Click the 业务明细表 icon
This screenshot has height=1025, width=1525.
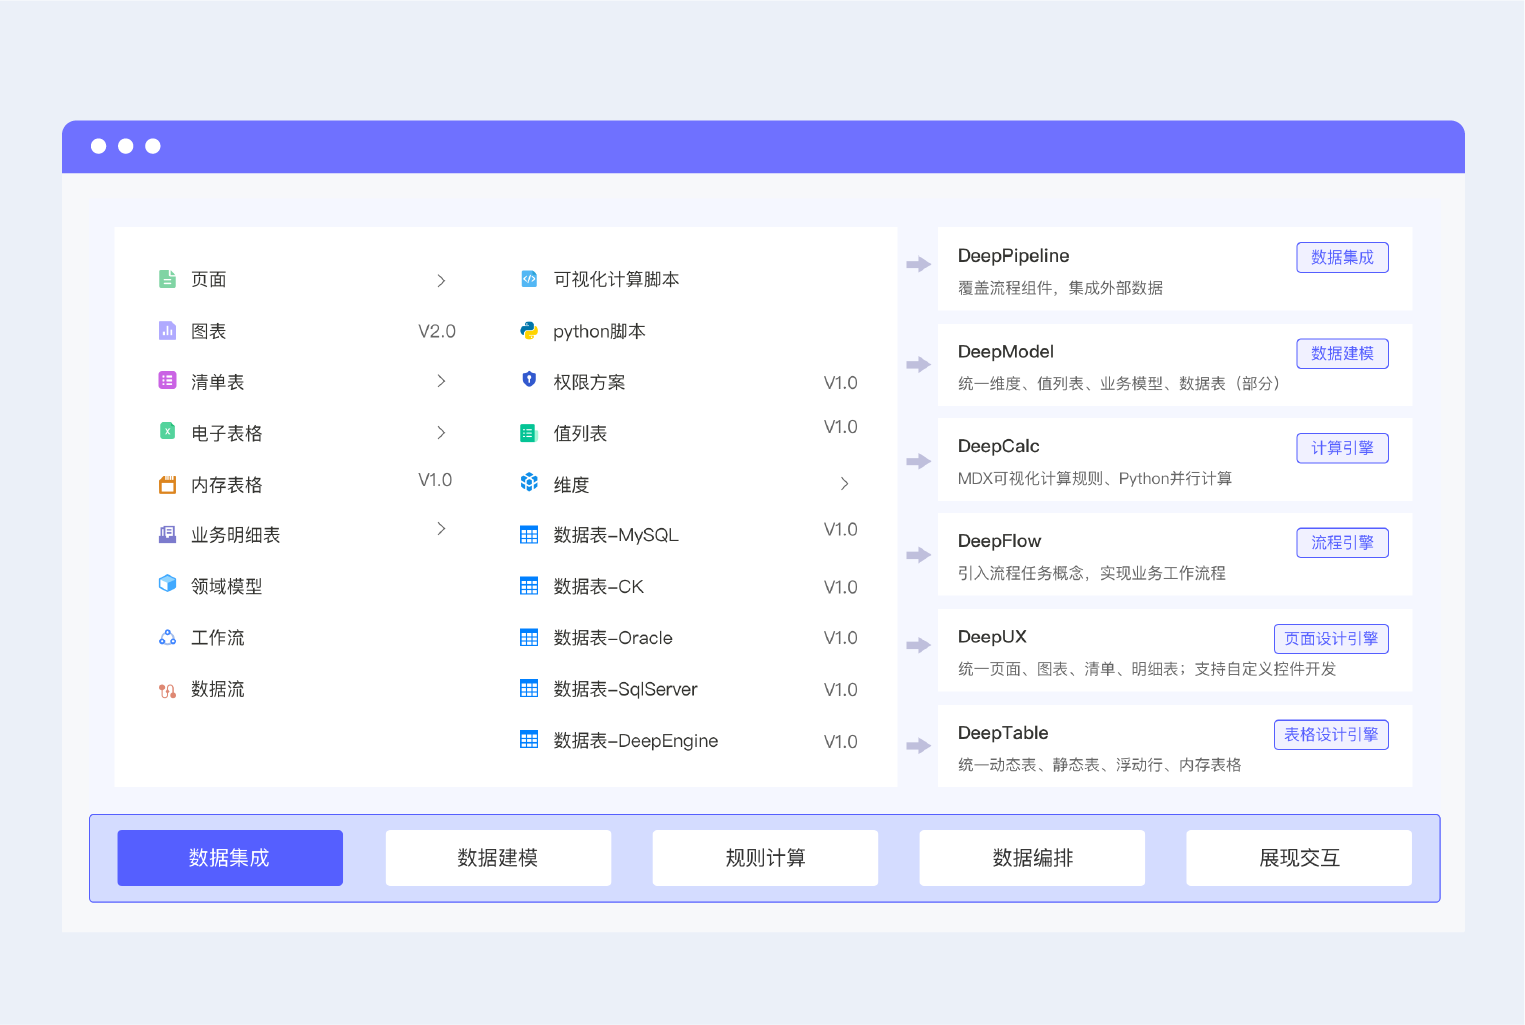point(167,534)
